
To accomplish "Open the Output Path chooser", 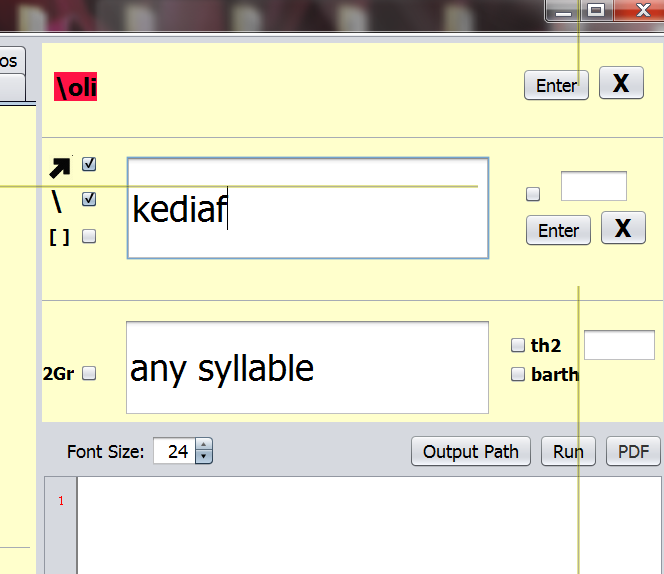I will 470,452.
